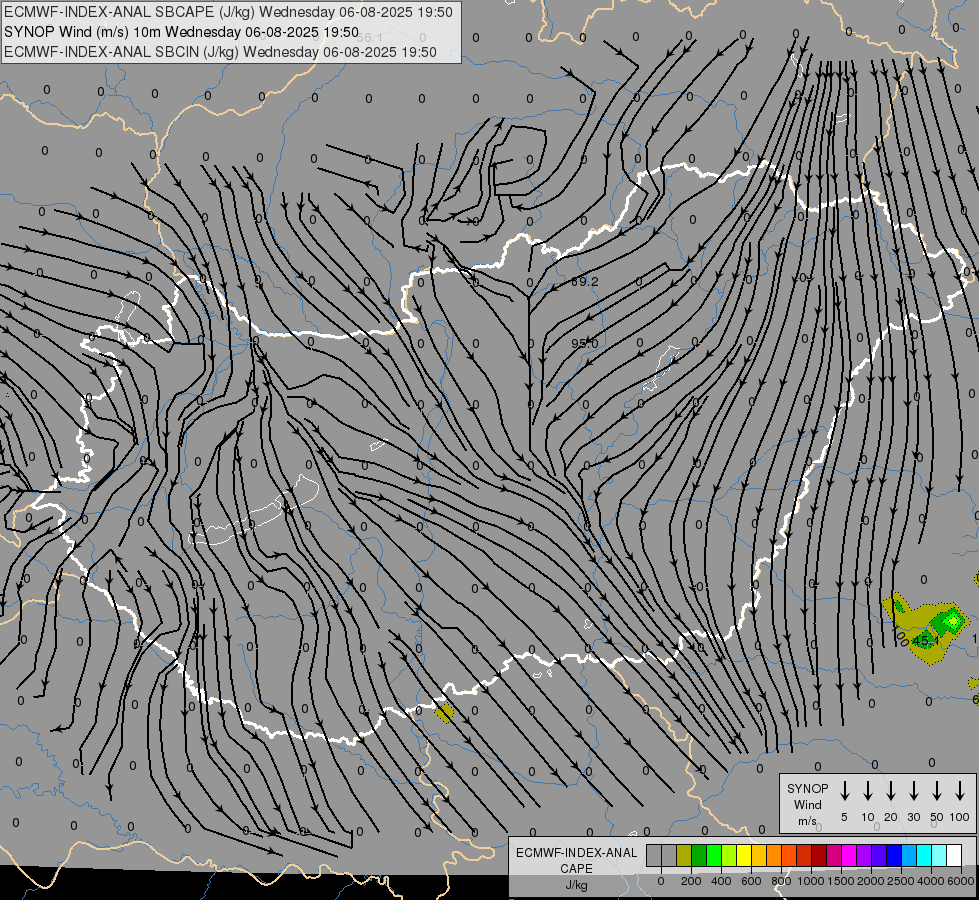Click the '4000' tick label on CAPE scale
The height and width of the screenshot is (900, 979).
click(x=930, y=881)
